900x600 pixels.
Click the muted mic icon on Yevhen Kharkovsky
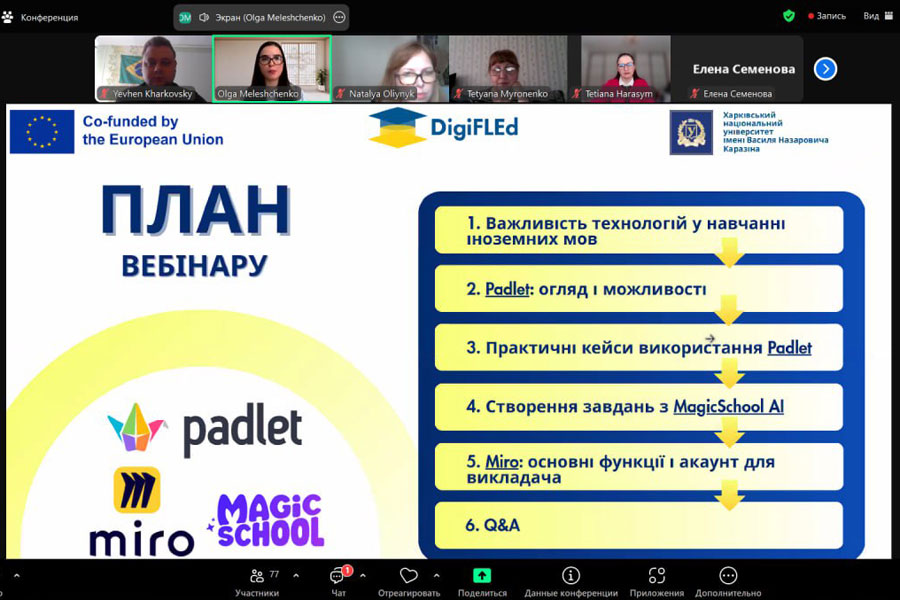(x=104, y=94)
